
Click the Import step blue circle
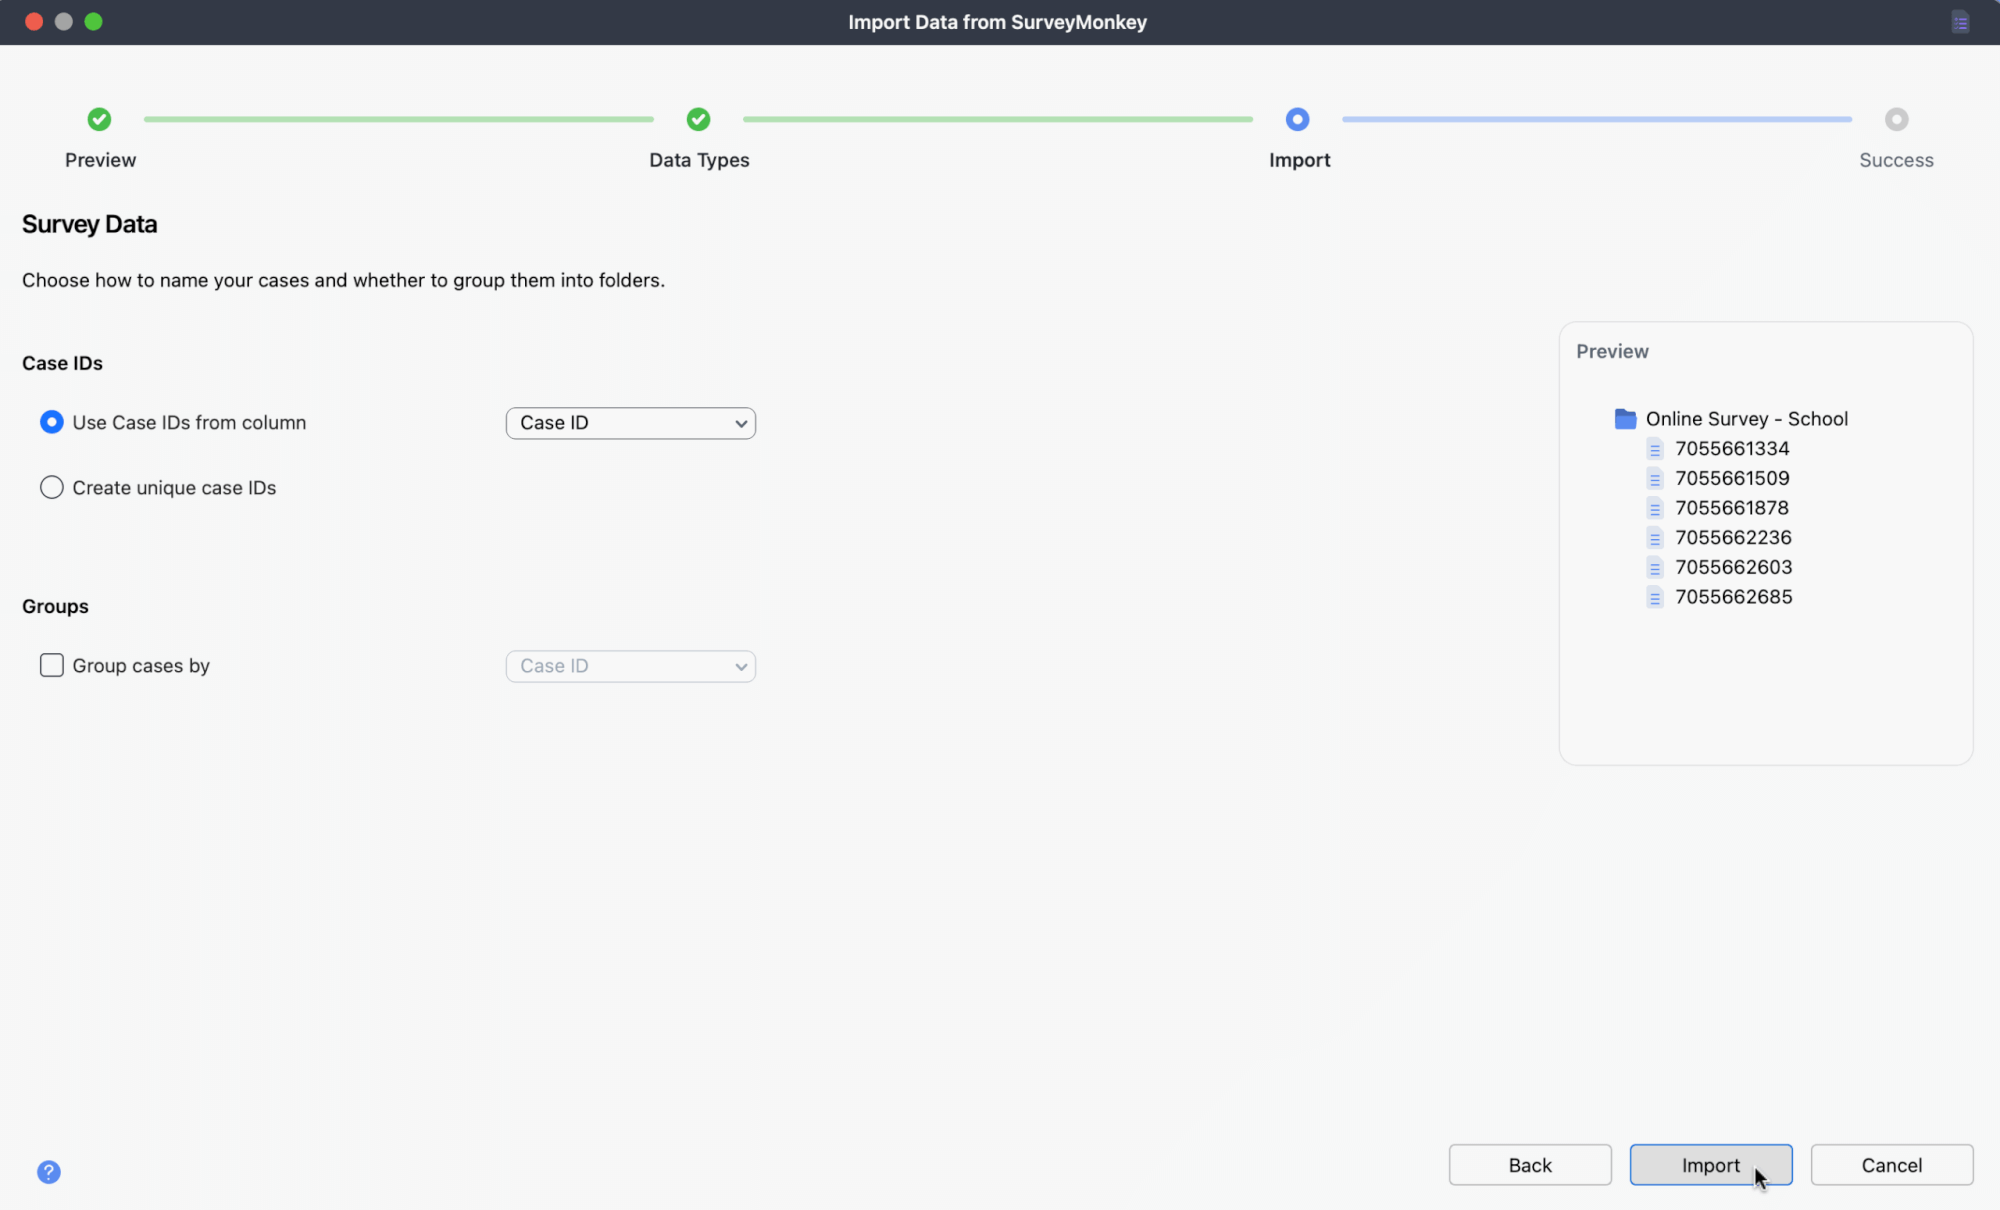(x=1297, y=119)
